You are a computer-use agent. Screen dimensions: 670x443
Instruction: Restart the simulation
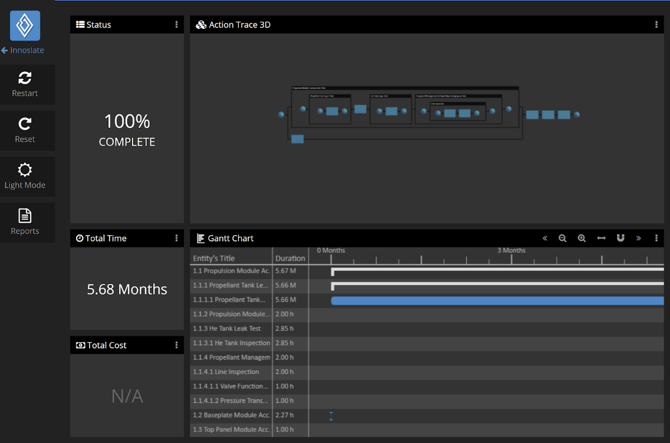25,84
